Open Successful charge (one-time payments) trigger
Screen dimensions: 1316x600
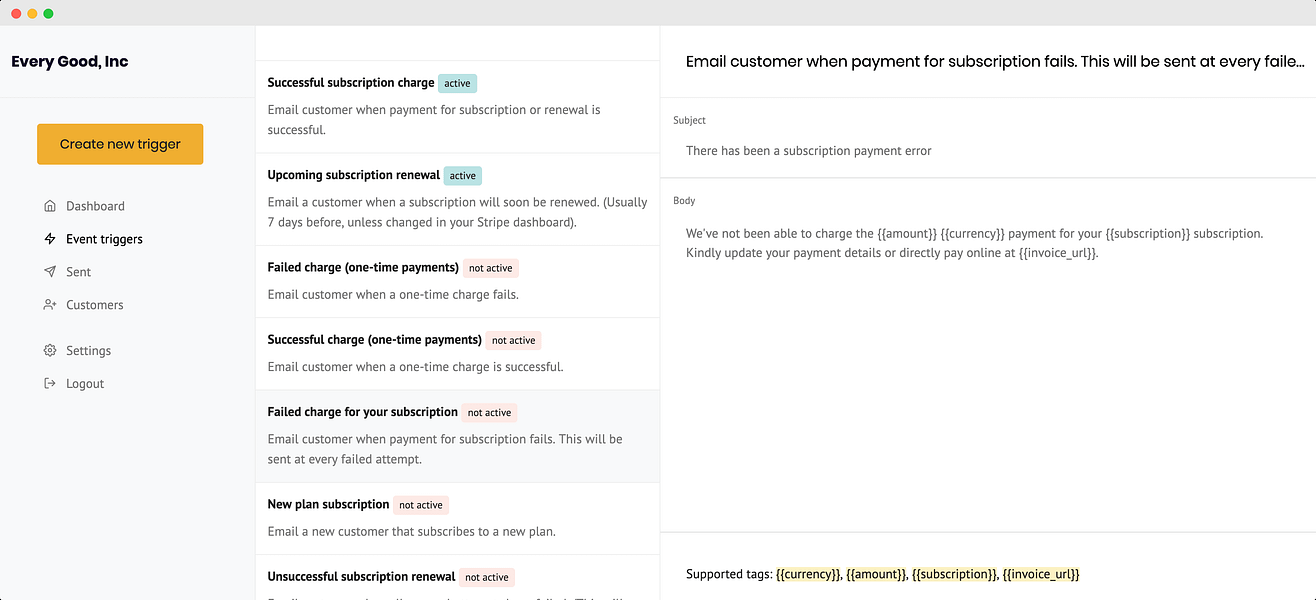pyautogui.click(x=458, y=354)
